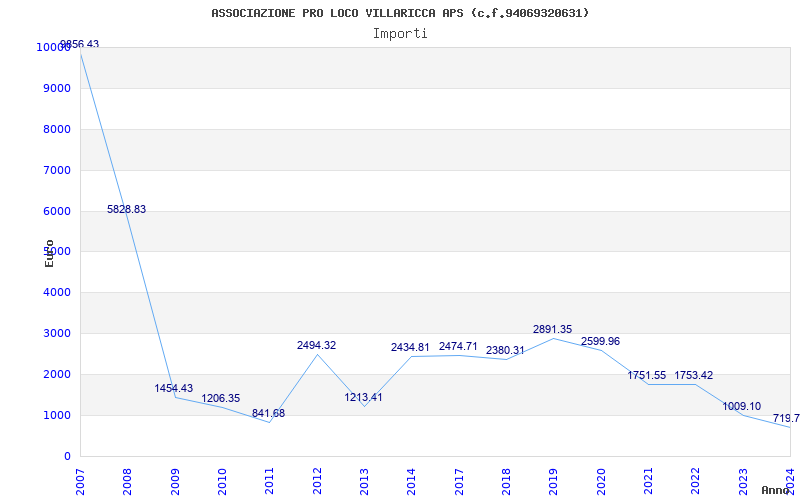Click the 2022 x-axis label
This screenshot has width=800, height=500.
pyautogui.click(x=695, y=482)
